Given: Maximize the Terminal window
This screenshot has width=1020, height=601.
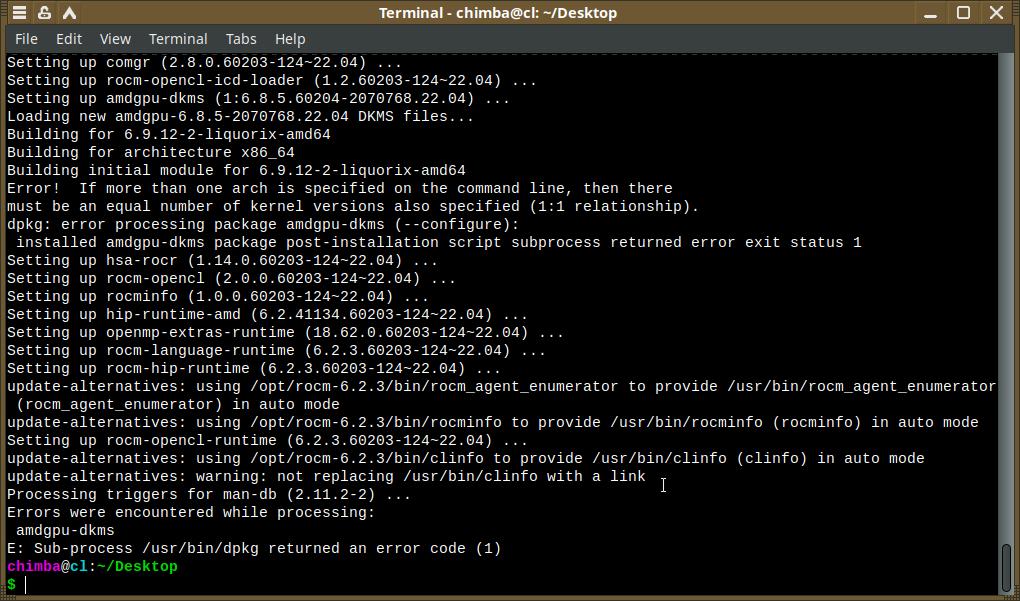Looking at the screenshot, I should tap(963, 12).
